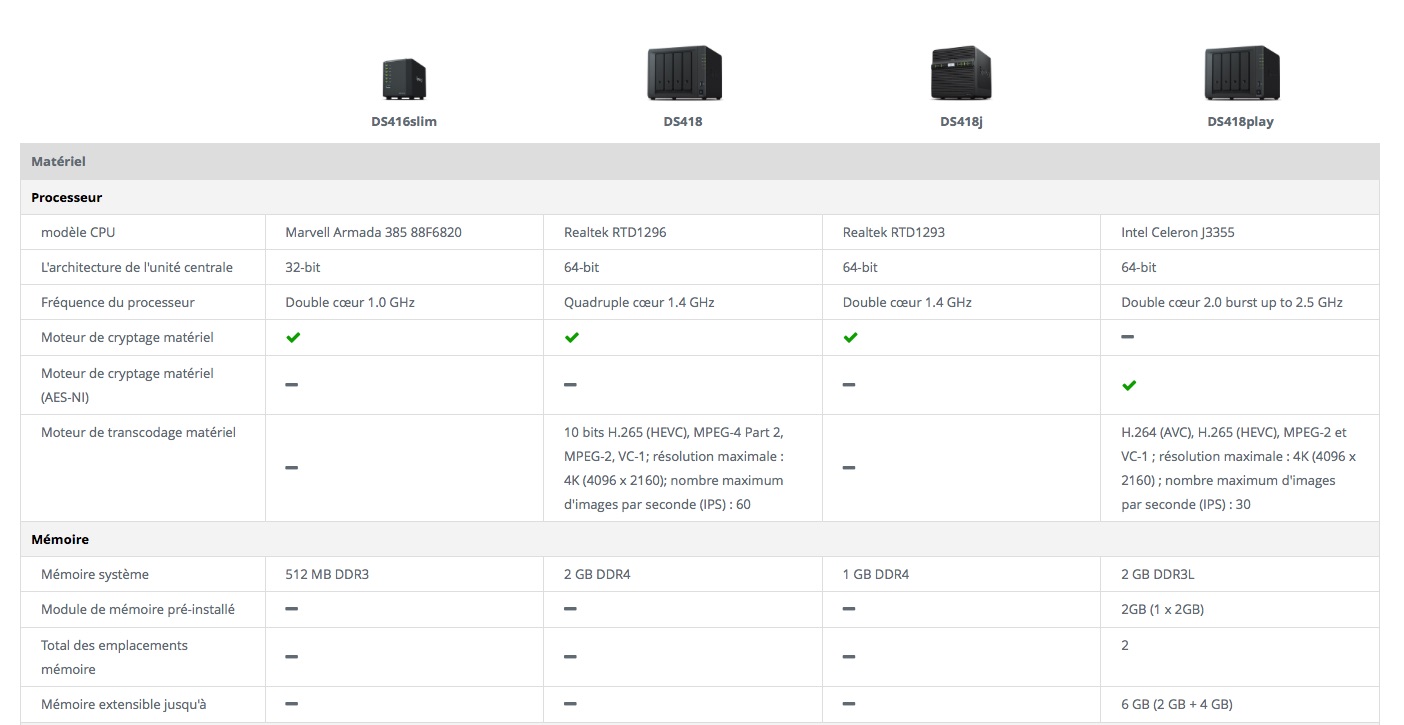Click expandable memory dash for DS416slim
The image size is (1404, 725).
[292, 704]
